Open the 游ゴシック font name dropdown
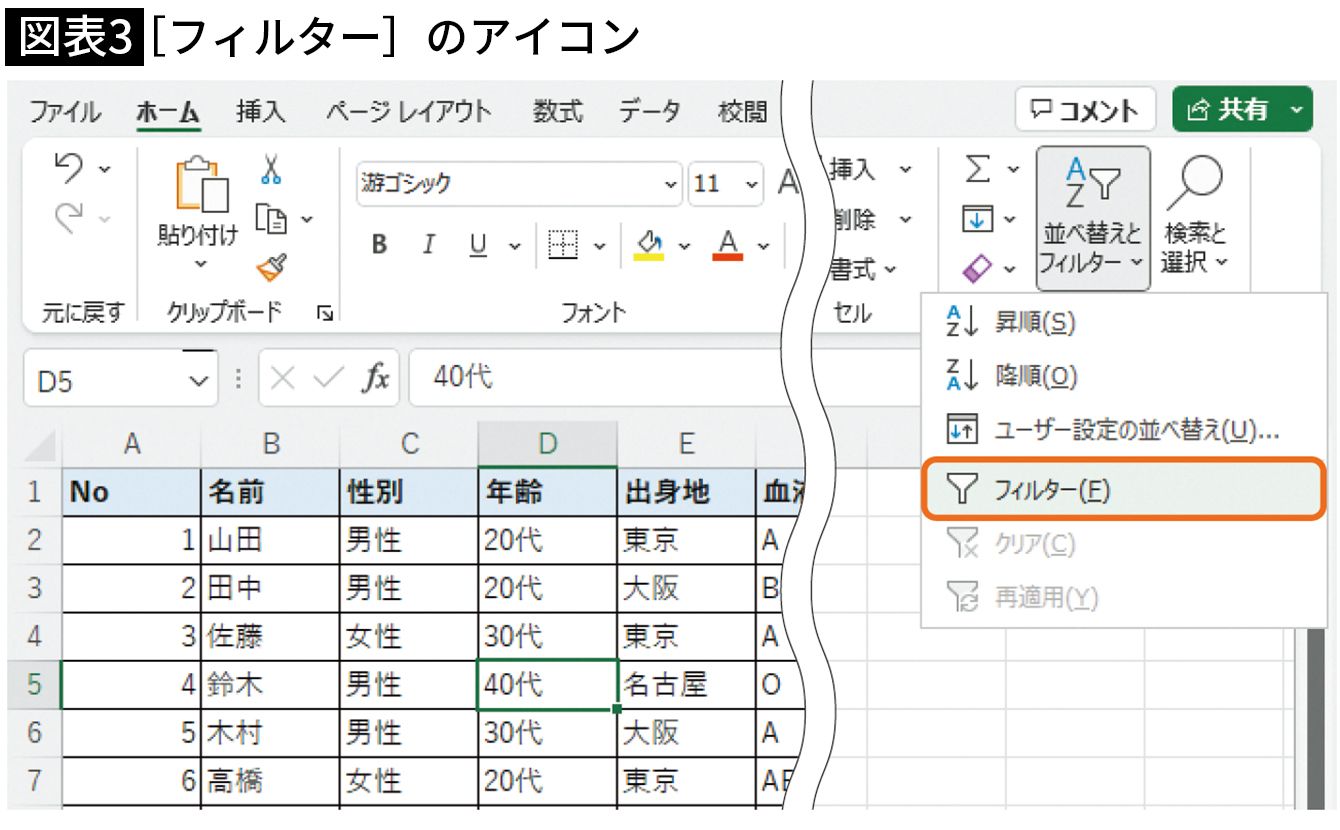This screenshot has height=830, width=1340. click(x=670, y=185)
